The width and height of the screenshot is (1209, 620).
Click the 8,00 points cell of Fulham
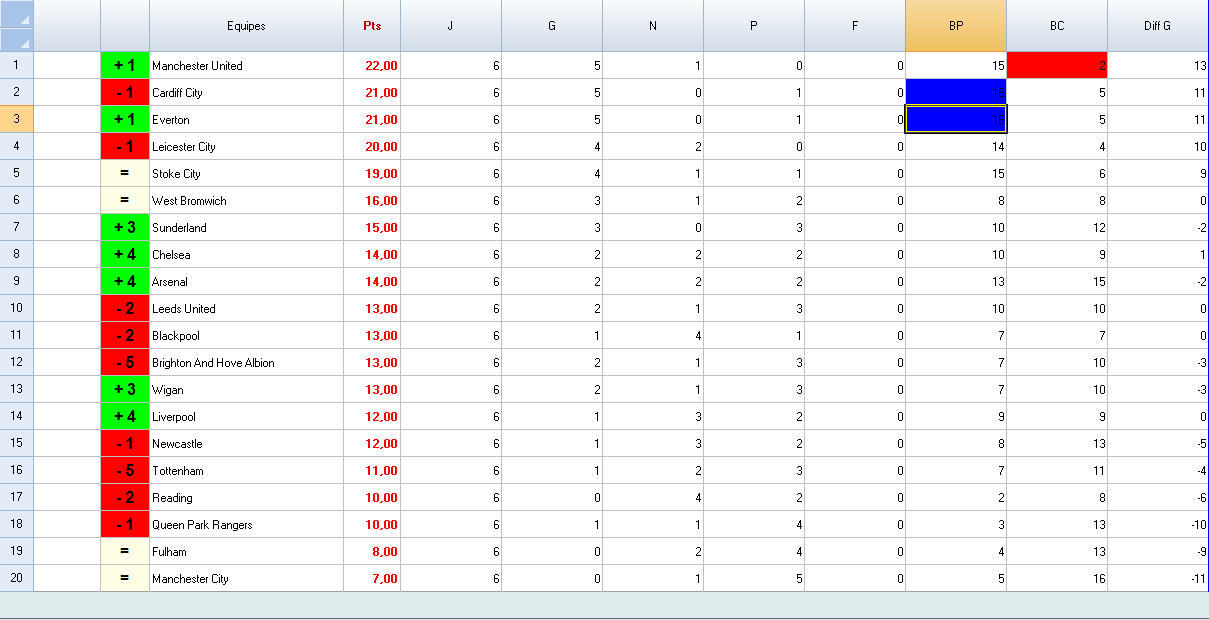[x=372, y=551]
